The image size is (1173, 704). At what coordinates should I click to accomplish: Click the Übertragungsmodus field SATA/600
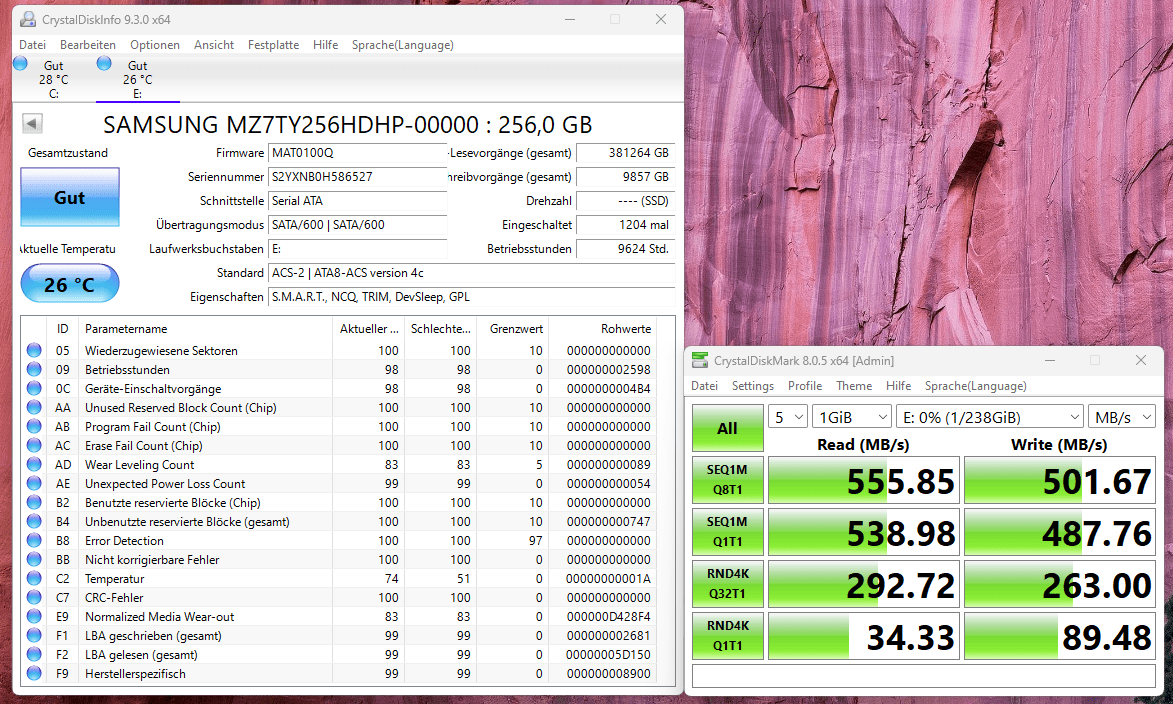(358, 224)
